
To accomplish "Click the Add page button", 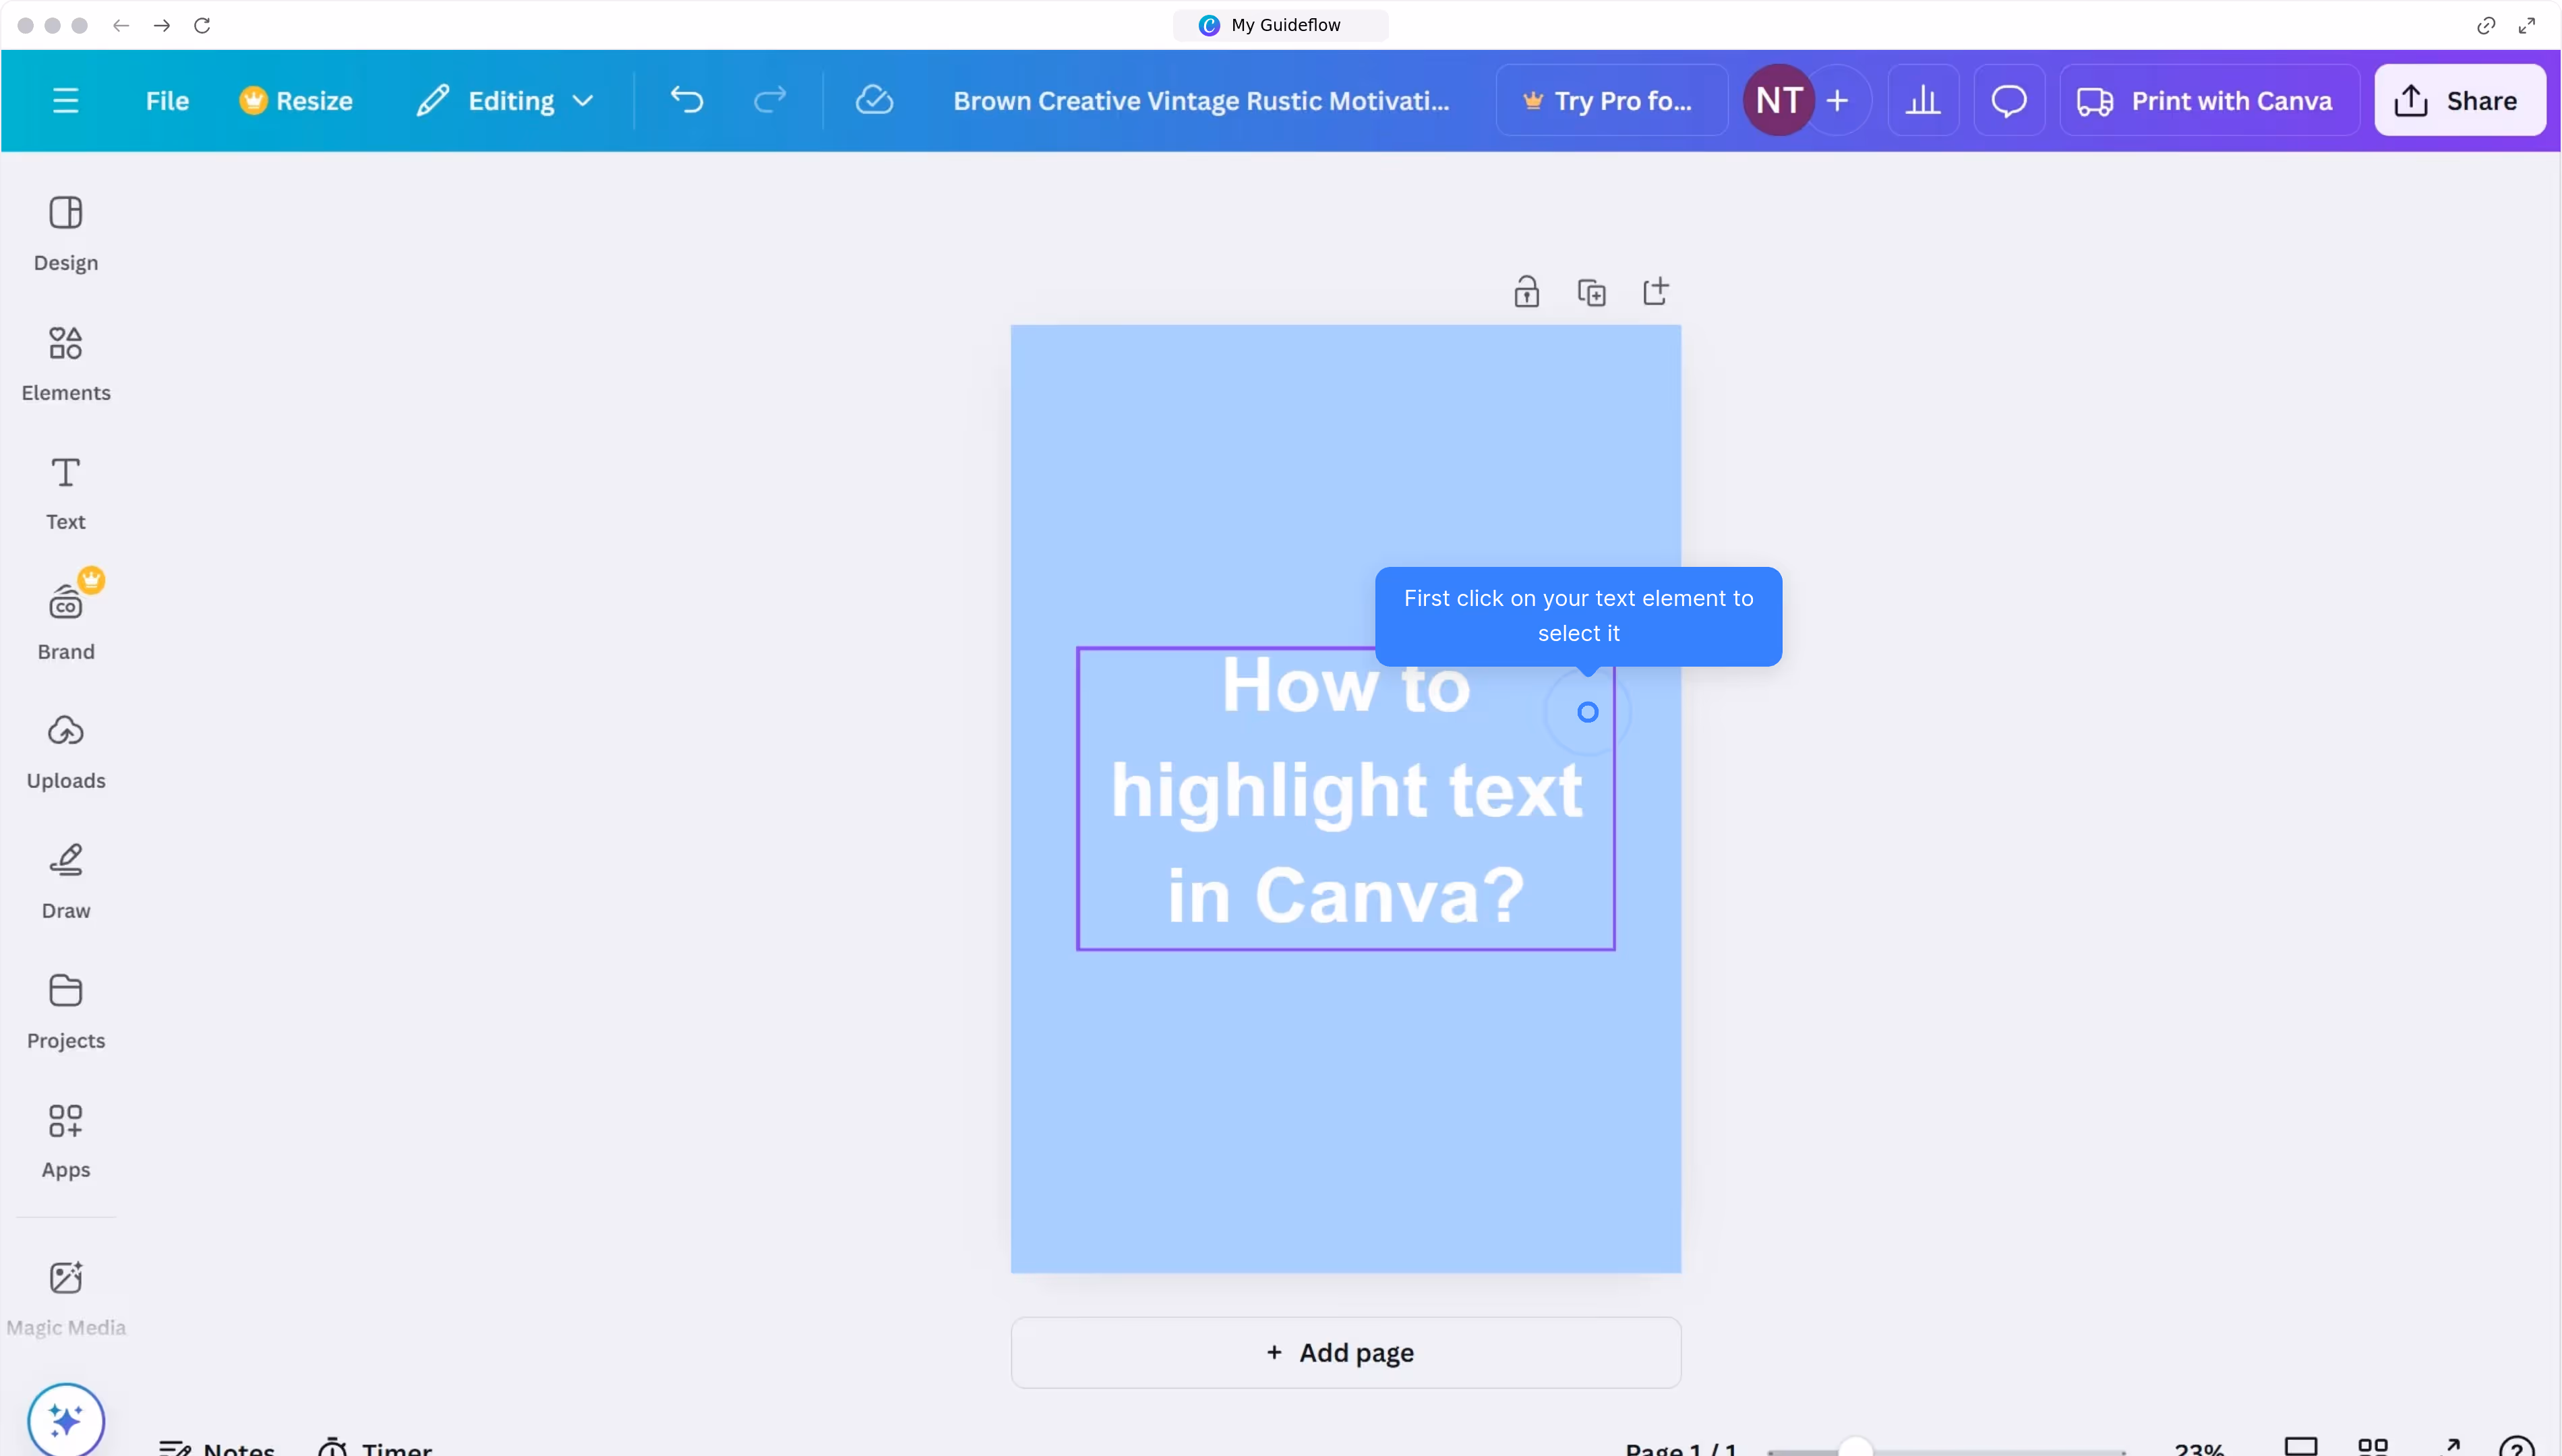I will point(1345,1352).
